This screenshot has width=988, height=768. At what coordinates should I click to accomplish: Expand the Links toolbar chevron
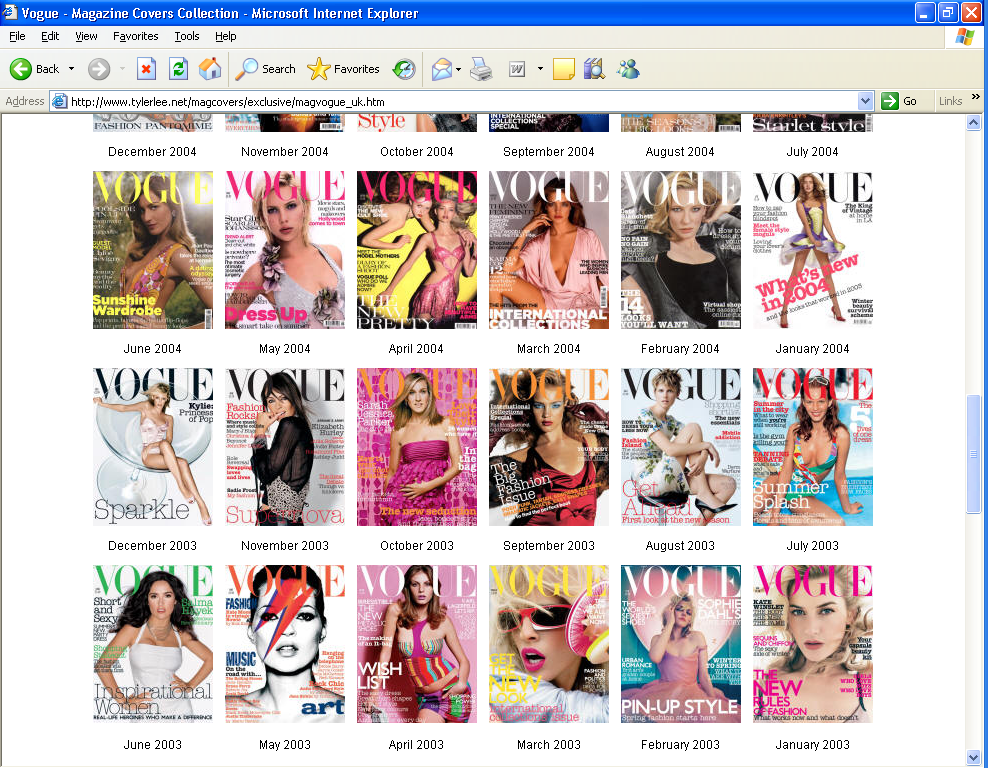pos(976,97)
